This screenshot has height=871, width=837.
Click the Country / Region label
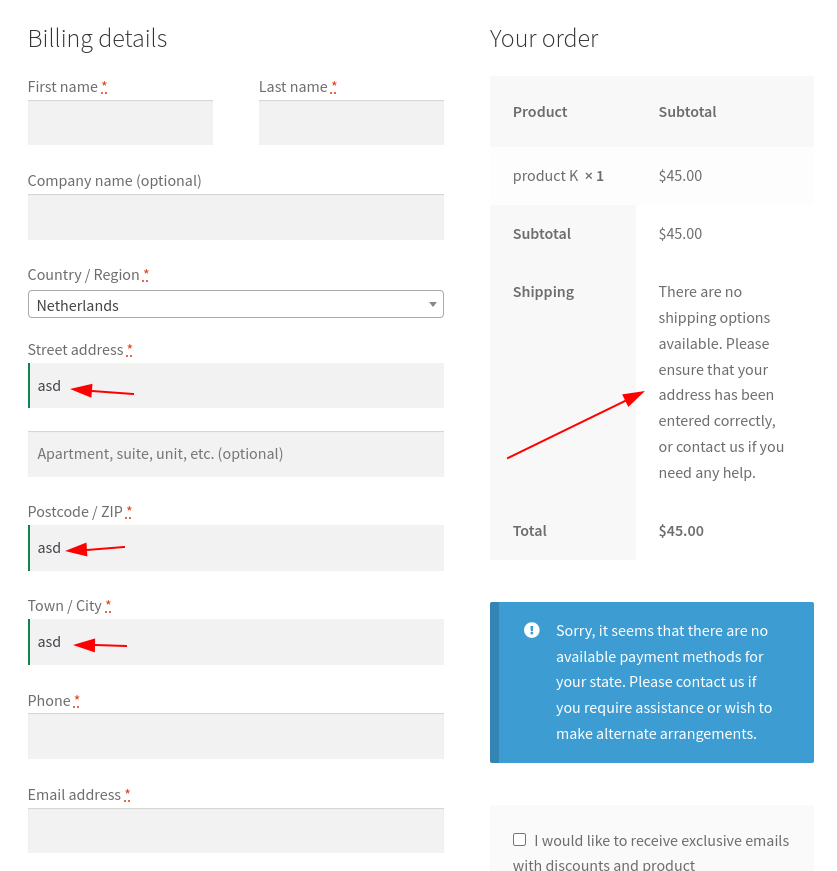tap(83, 275)
